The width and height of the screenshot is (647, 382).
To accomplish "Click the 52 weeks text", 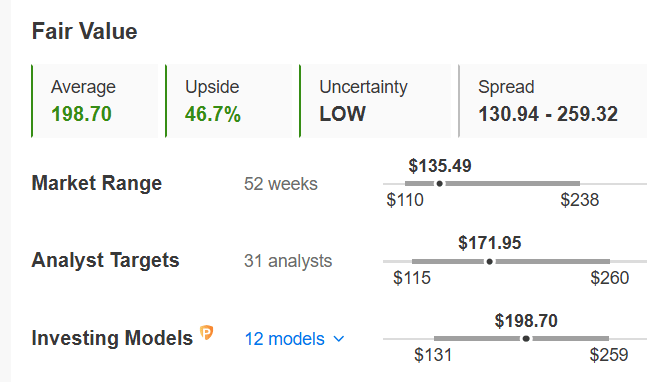I will coord(281,184).
